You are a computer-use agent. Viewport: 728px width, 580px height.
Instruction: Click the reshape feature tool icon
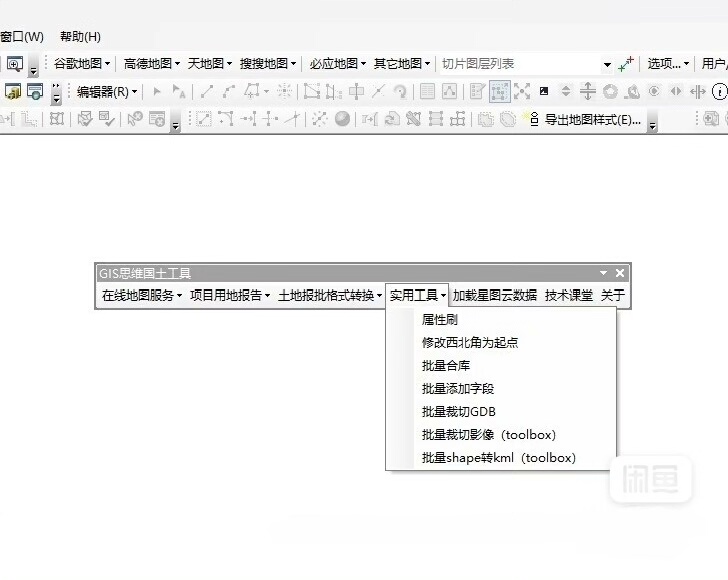coord(333,92)
